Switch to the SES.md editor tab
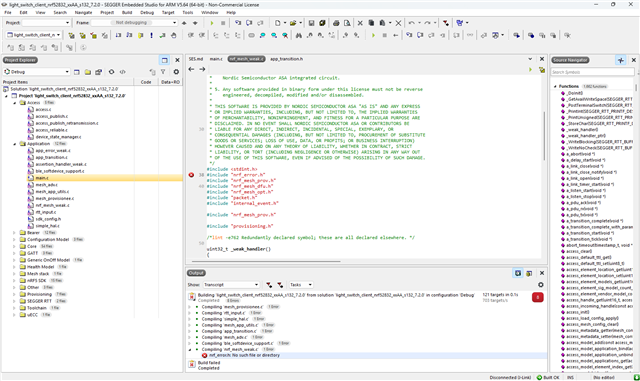The width and height of the screenshot is (640, 381). coord(196,59)
